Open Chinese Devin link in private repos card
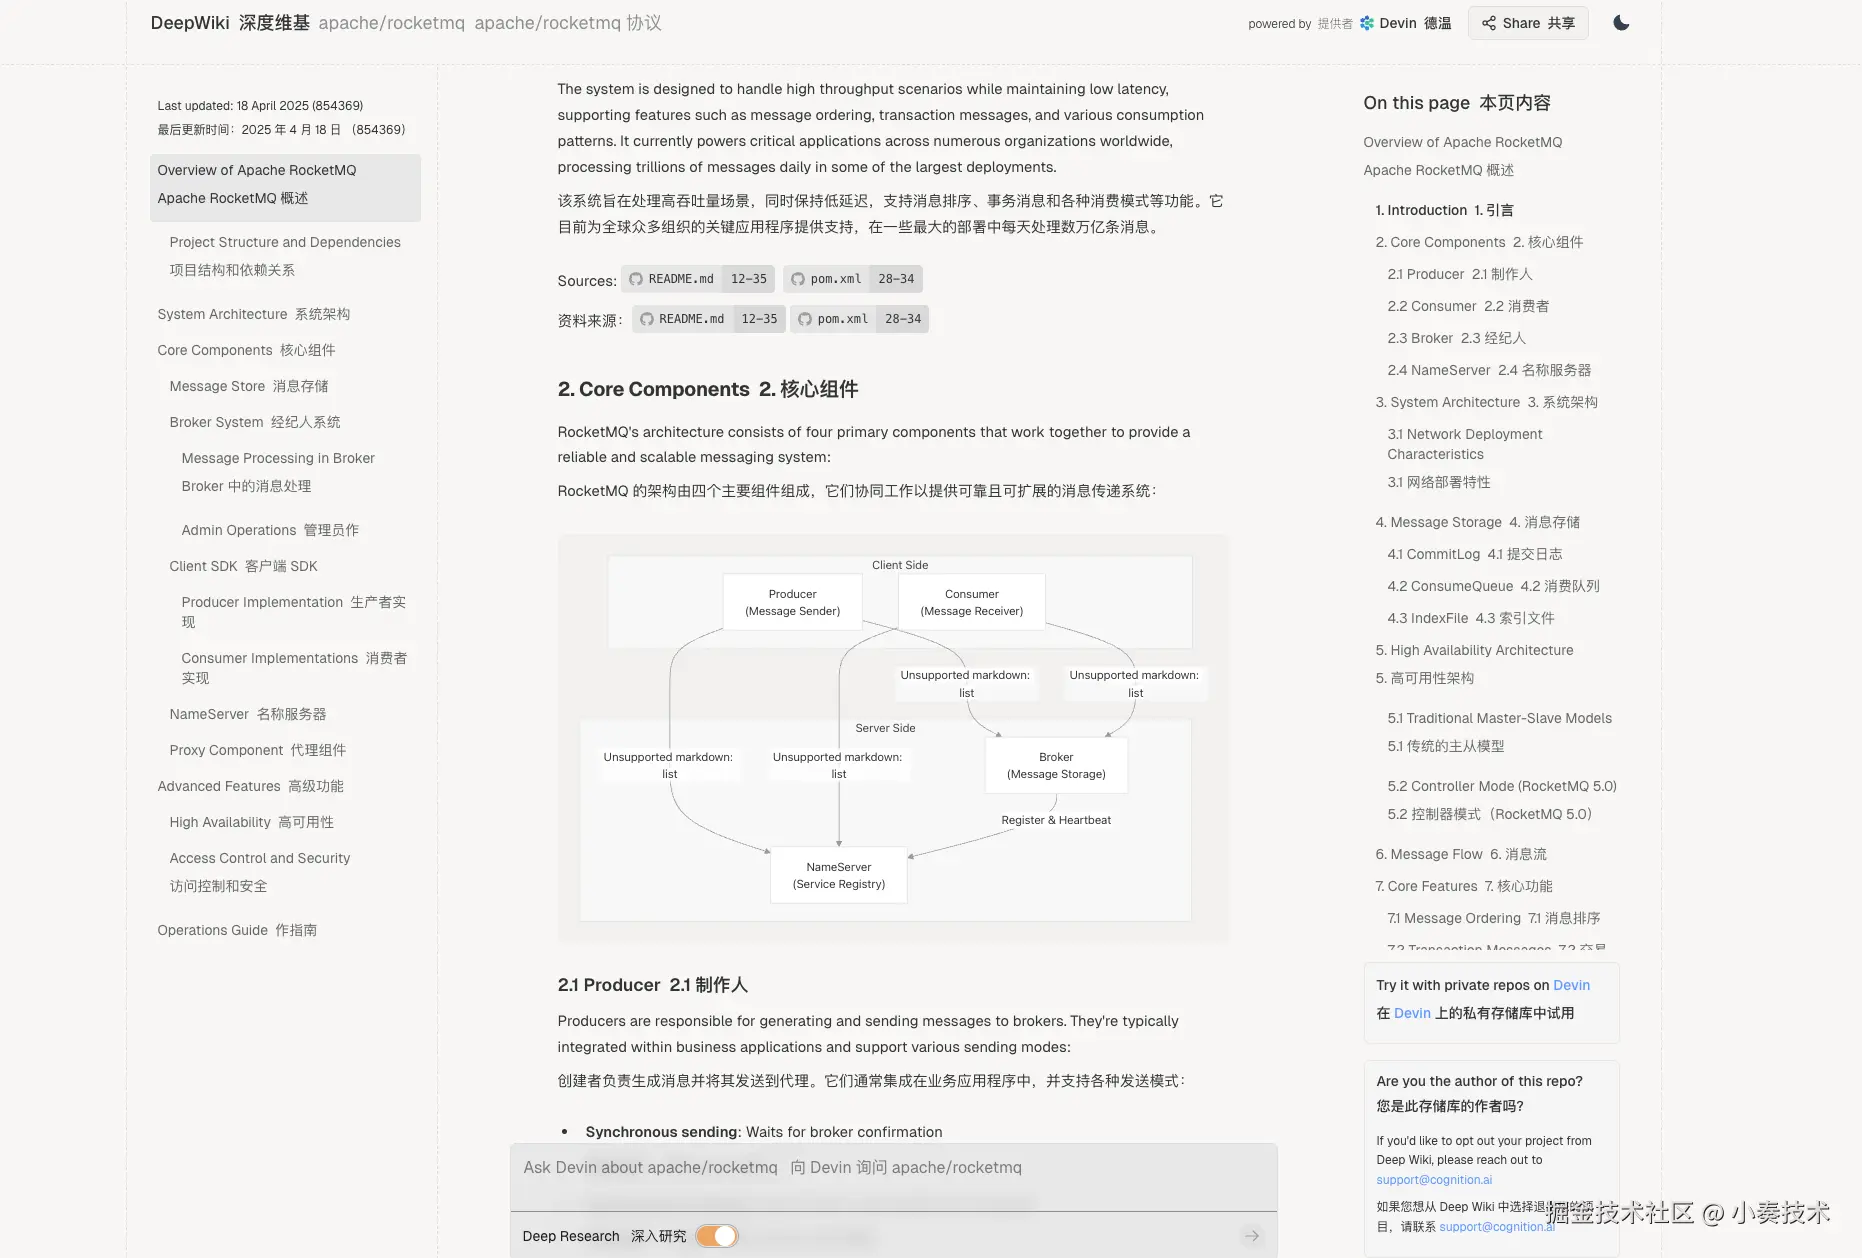Image resolution: width=1862 pixels, height=1258 pixels. (1412, 1013)
